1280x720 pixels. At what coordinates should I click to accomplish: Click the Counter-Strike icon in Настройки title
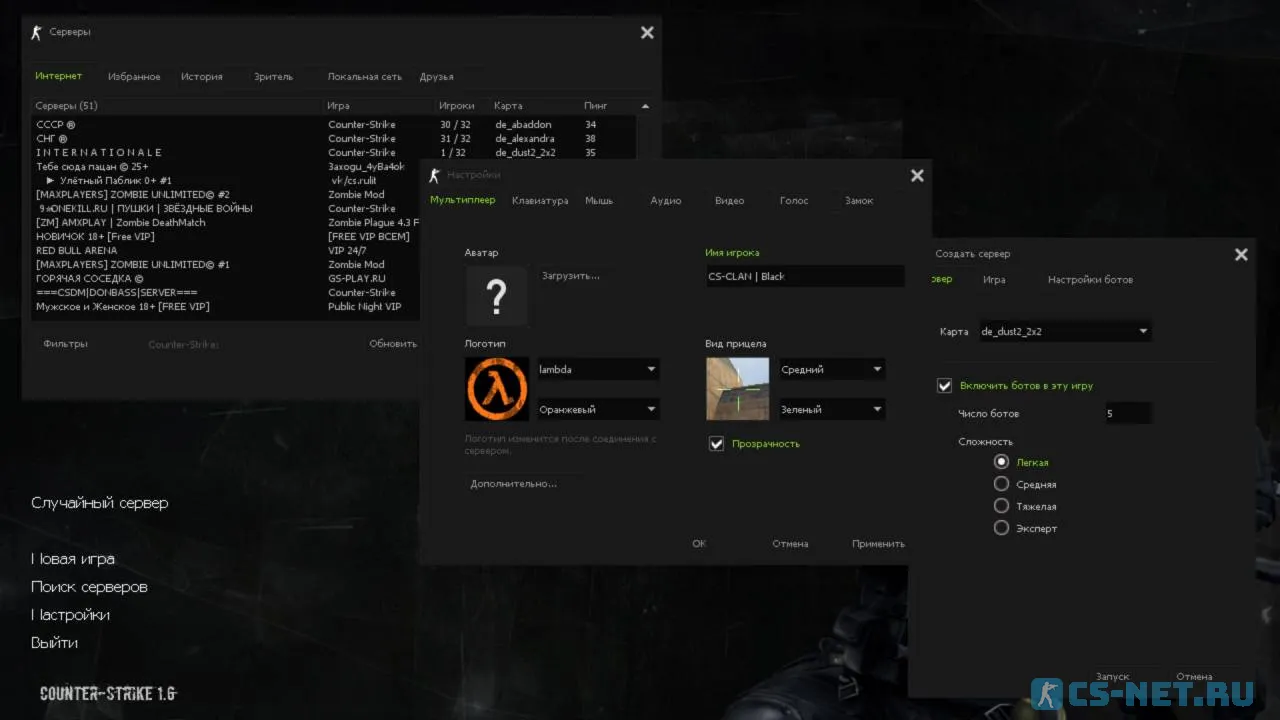434,175
